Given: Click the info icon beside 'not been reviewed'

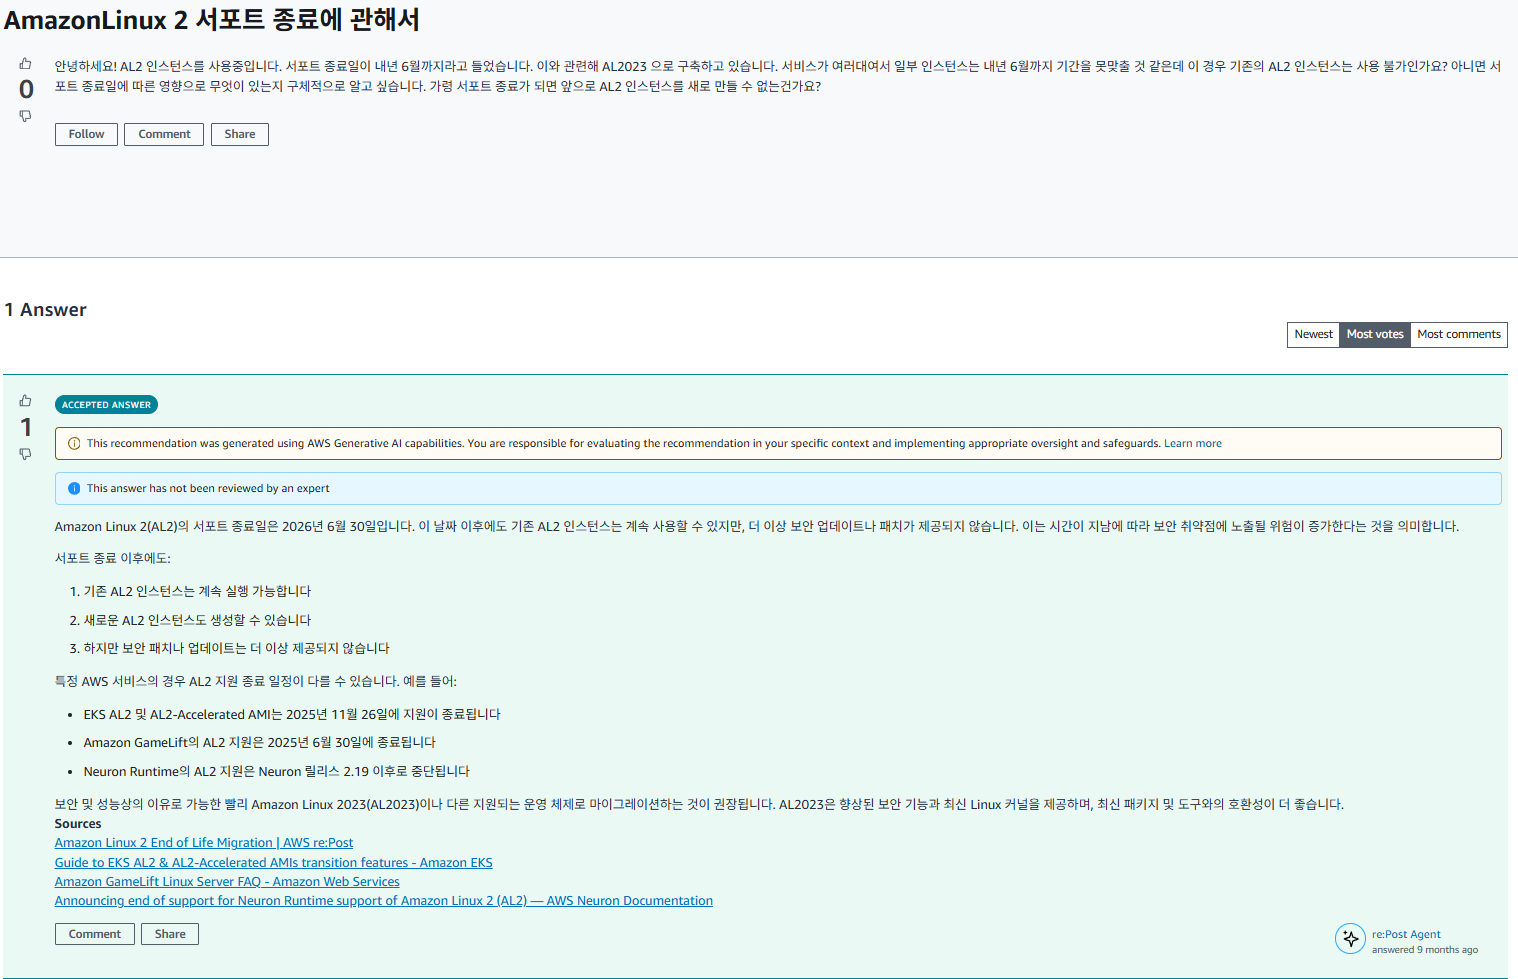Looking at the screenshot, I should (74, 489).
